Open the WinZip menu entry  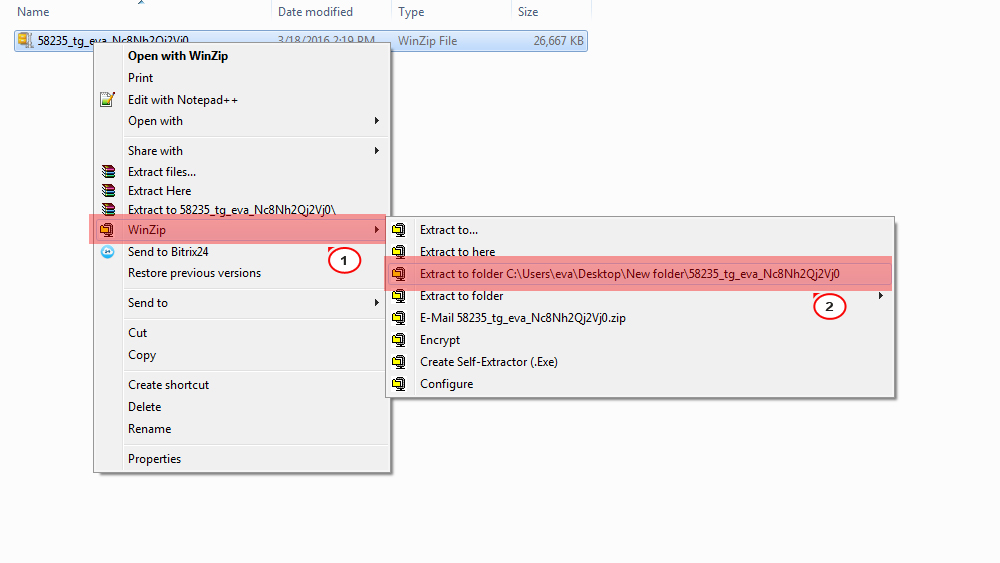(242, 230)
